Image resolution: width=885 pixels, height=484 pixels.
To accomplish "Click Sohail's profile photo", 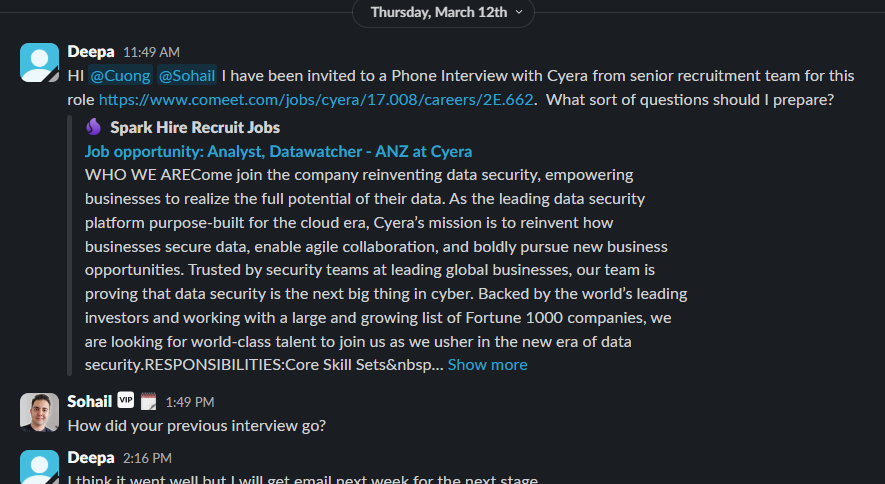I will [39, 412].
